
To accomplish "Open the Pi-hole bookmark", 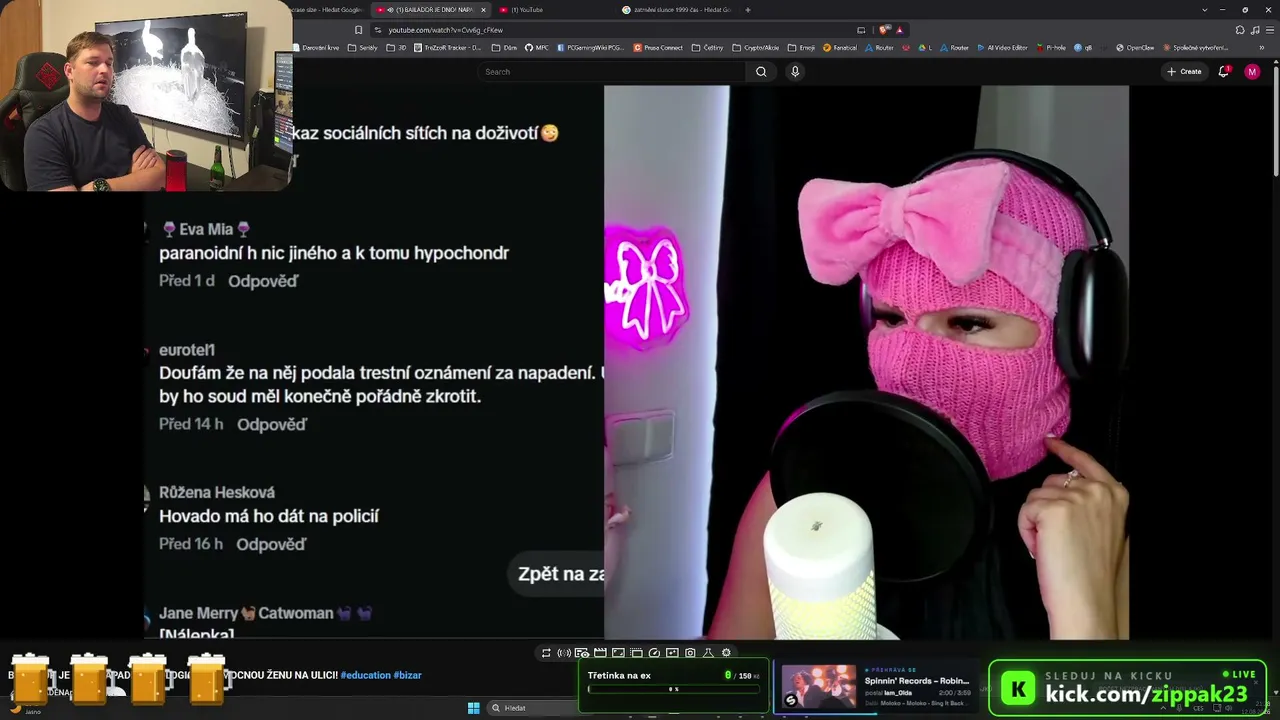I will (x=1051, y=48).
